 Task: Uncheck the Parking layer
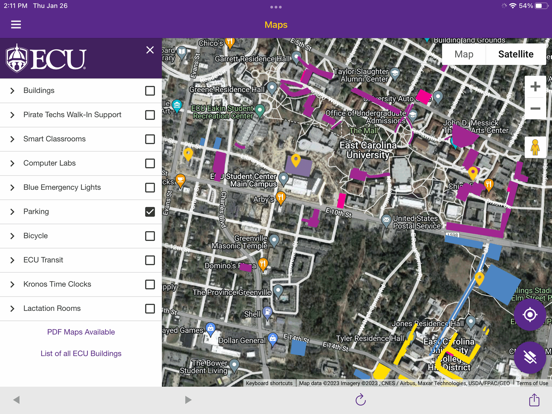[x=150, y=212]
